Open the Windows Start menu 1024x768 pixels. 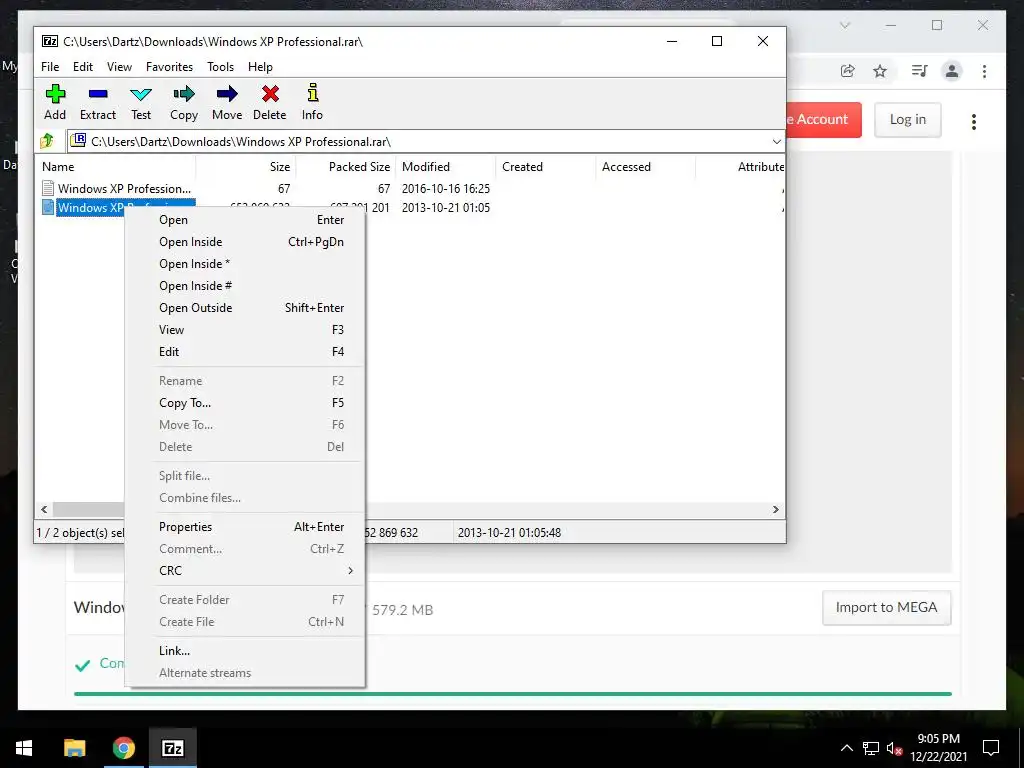pos(24,748)
